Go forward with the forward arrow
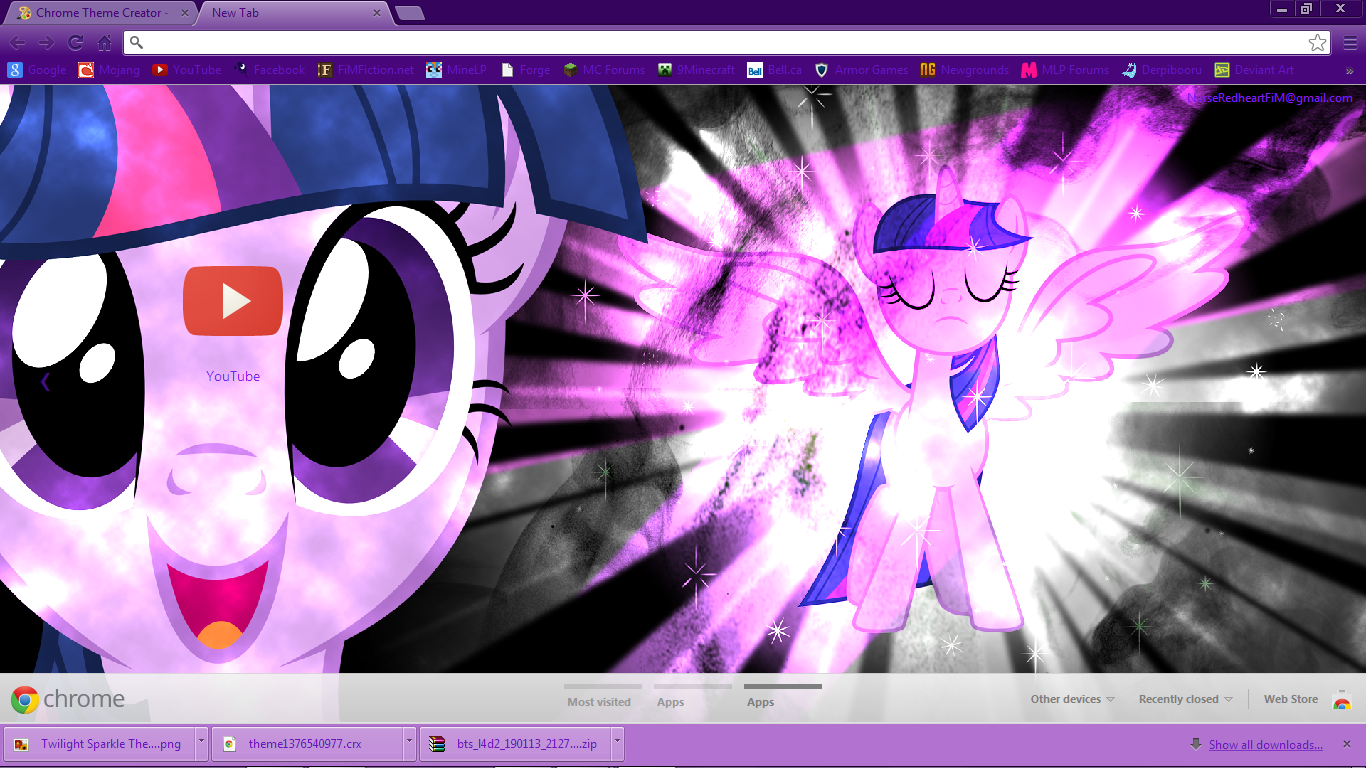Viewport: 1366px width, 768px height. pyautogui.click(x=46, y=43)
